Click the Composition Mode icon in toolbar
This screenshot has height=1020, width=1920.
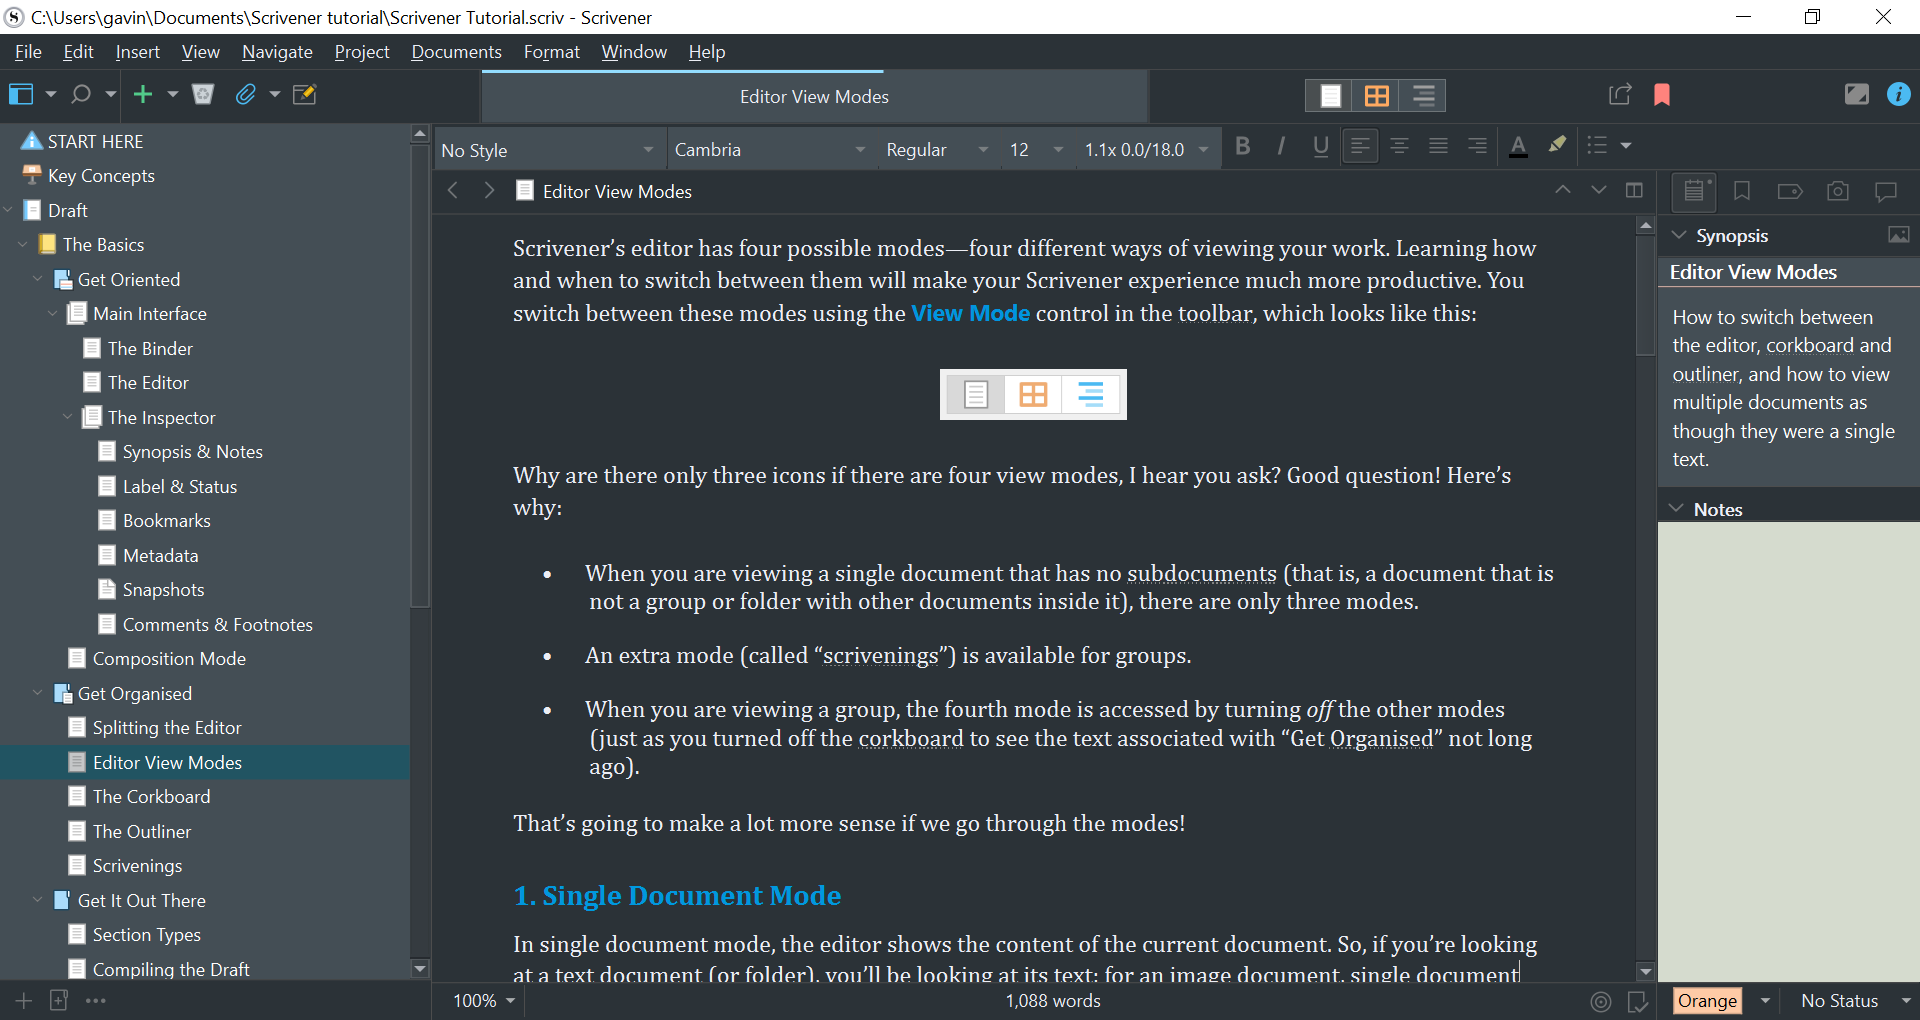[x=1856, y=94]
